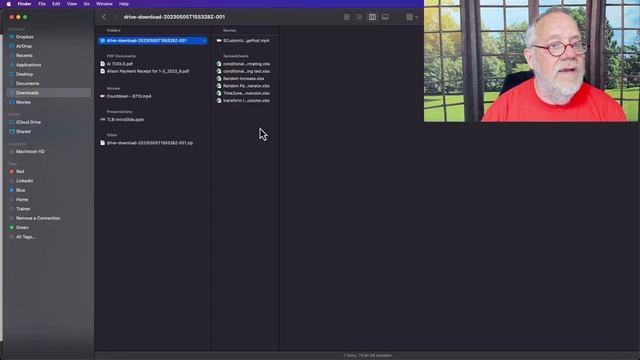Open the Window menu

pos(104,4)
